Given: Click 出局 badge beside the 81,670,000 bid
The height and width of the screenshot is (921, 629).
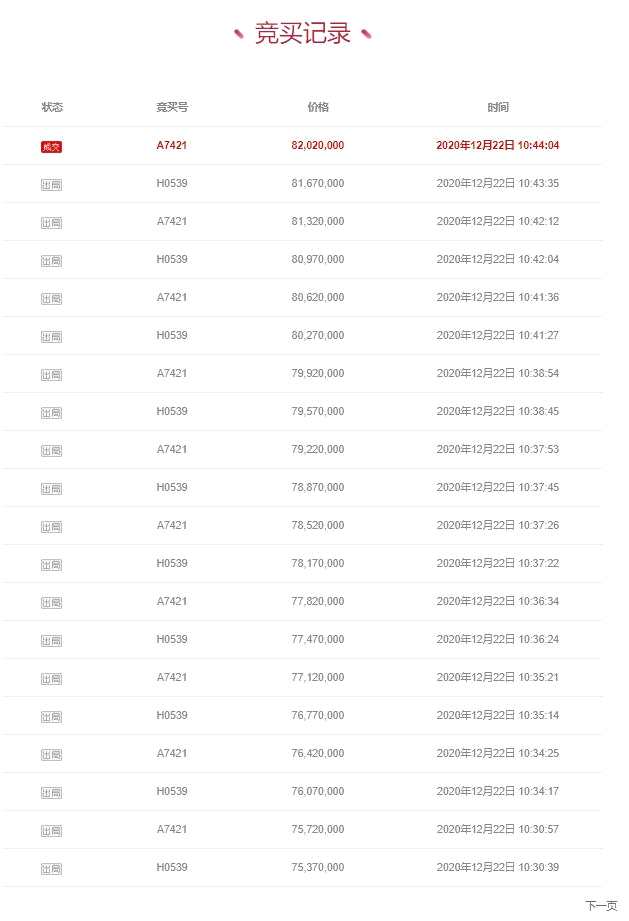Looking at the screenshot, I should (51, 185).
